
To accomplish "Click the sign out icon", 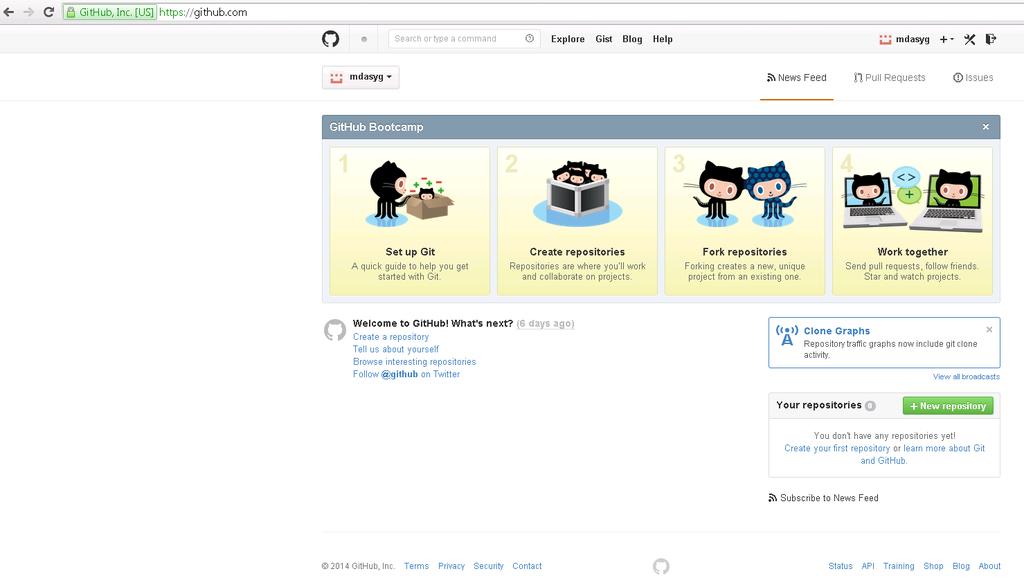I will coord(991,39).
